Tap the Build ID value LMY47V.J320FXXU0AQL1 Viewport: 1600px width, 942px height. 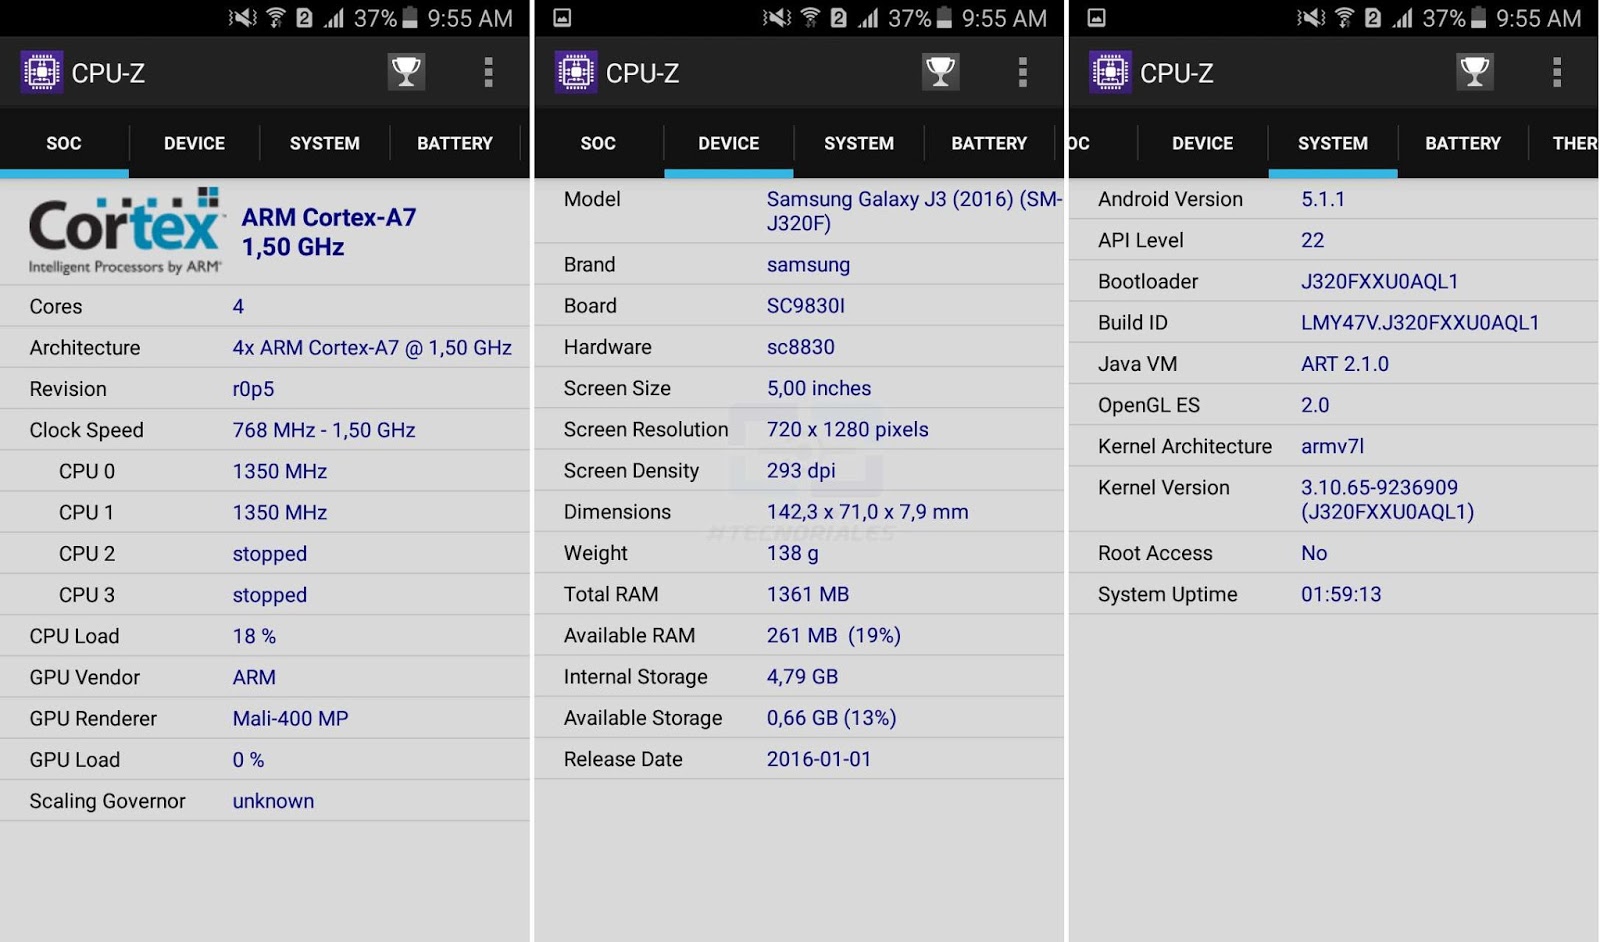point(1420,322)
